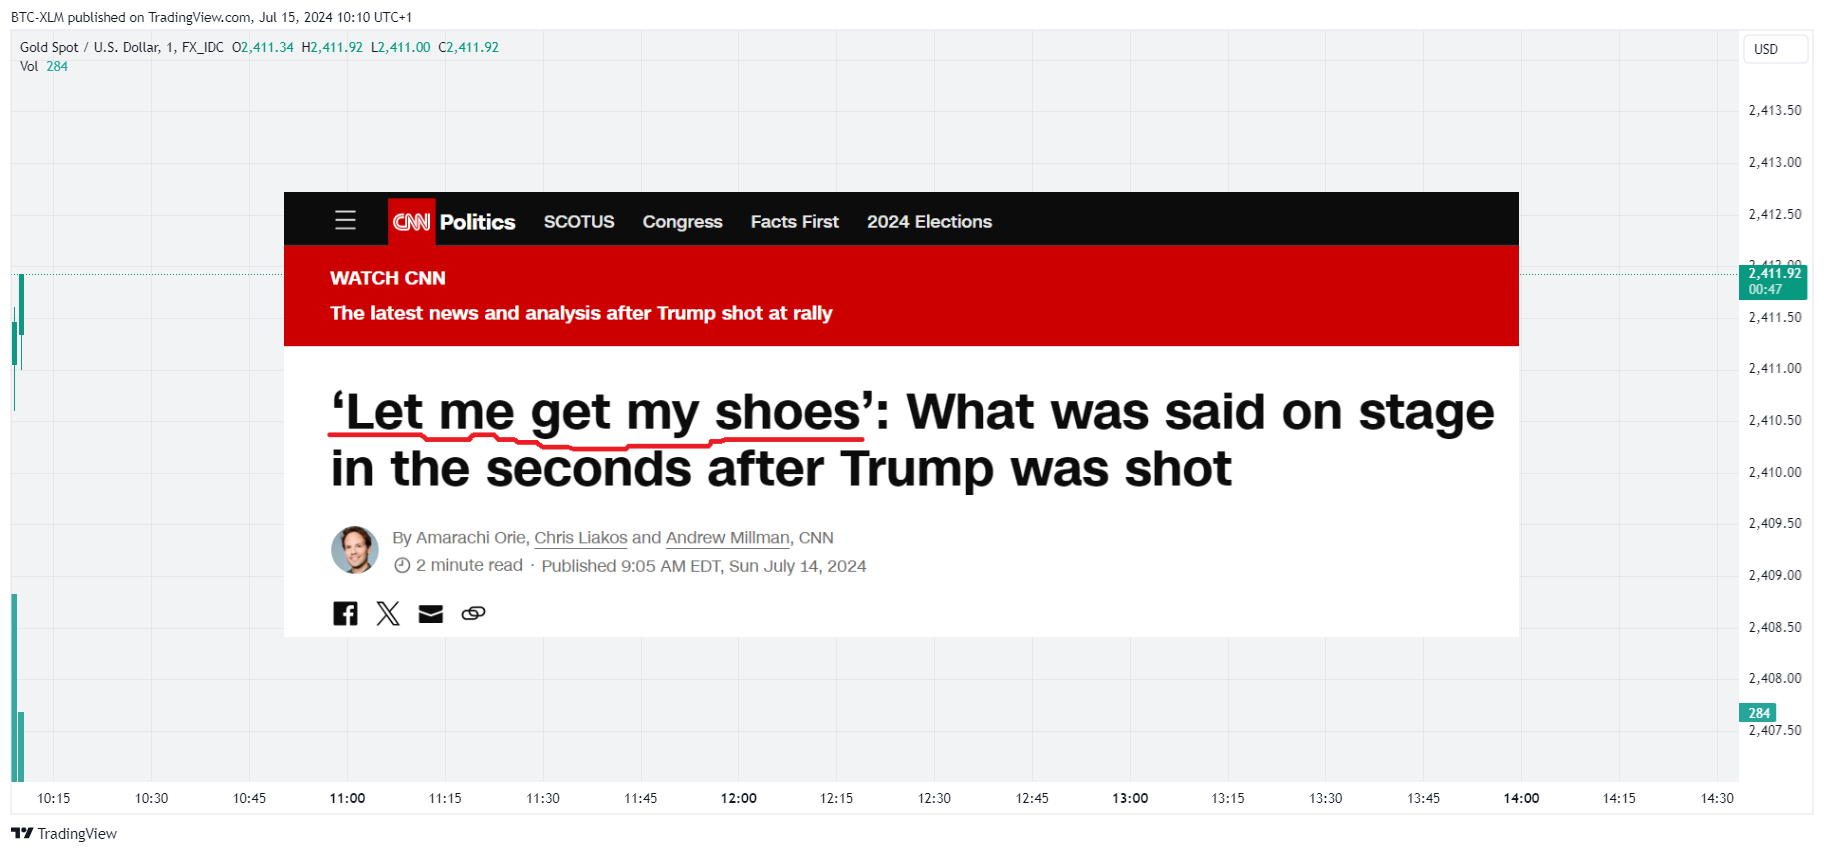Click the closing price C2,411.92 value

pos(468,47)
